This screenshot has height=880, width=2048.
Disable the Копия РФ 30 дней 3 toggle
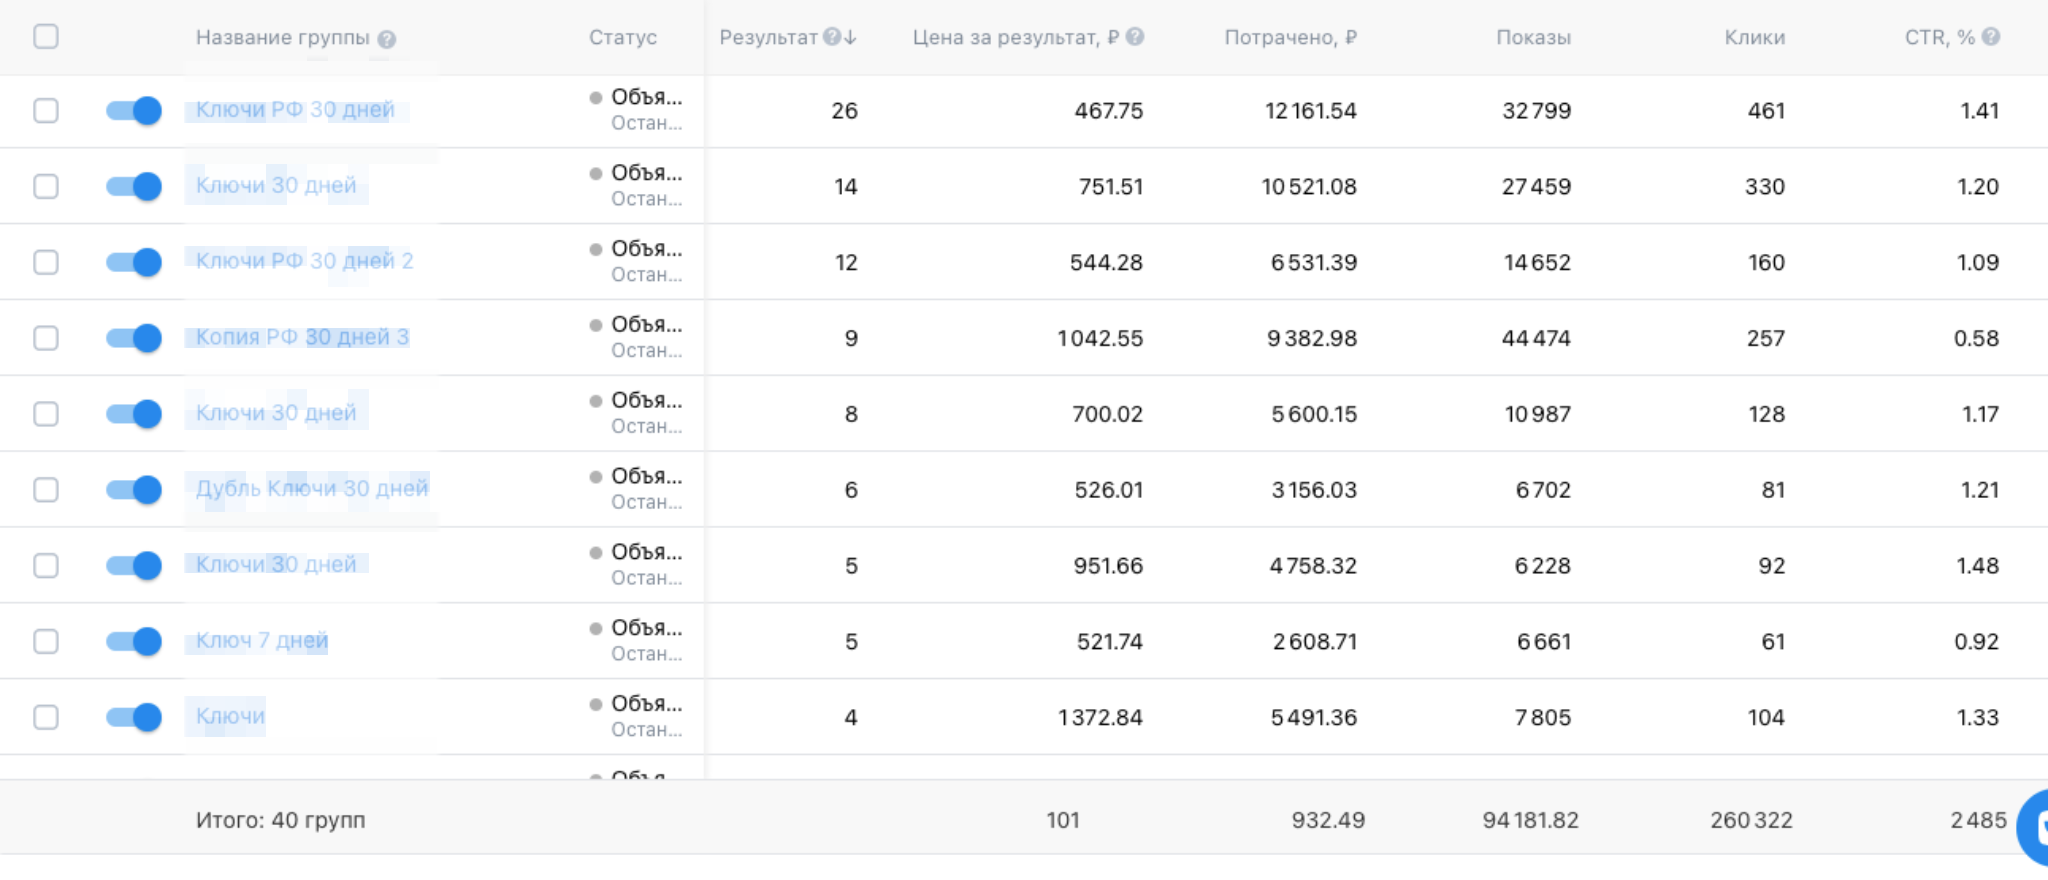pyautogui.click(x=134, y=338)
